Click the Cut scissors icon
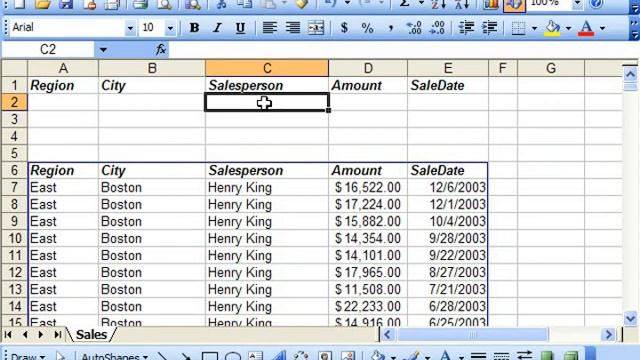This screenshot has height=360, width=640. (x=222, y=4)
